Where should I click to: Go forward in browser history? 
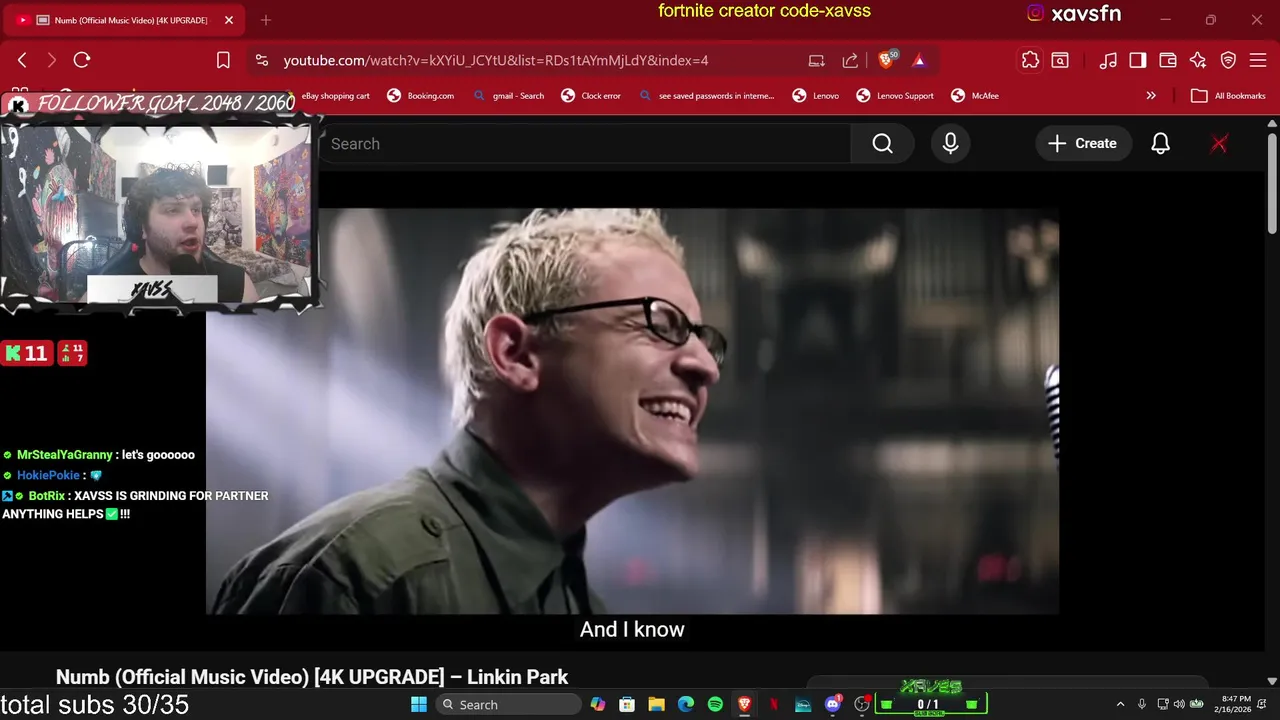coord(52,60)
